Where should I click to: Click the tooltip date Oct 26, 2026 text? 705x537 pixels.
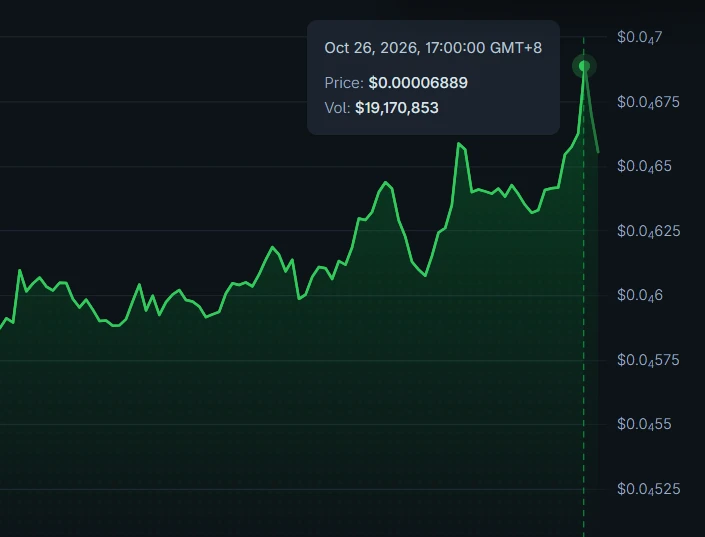372,48
